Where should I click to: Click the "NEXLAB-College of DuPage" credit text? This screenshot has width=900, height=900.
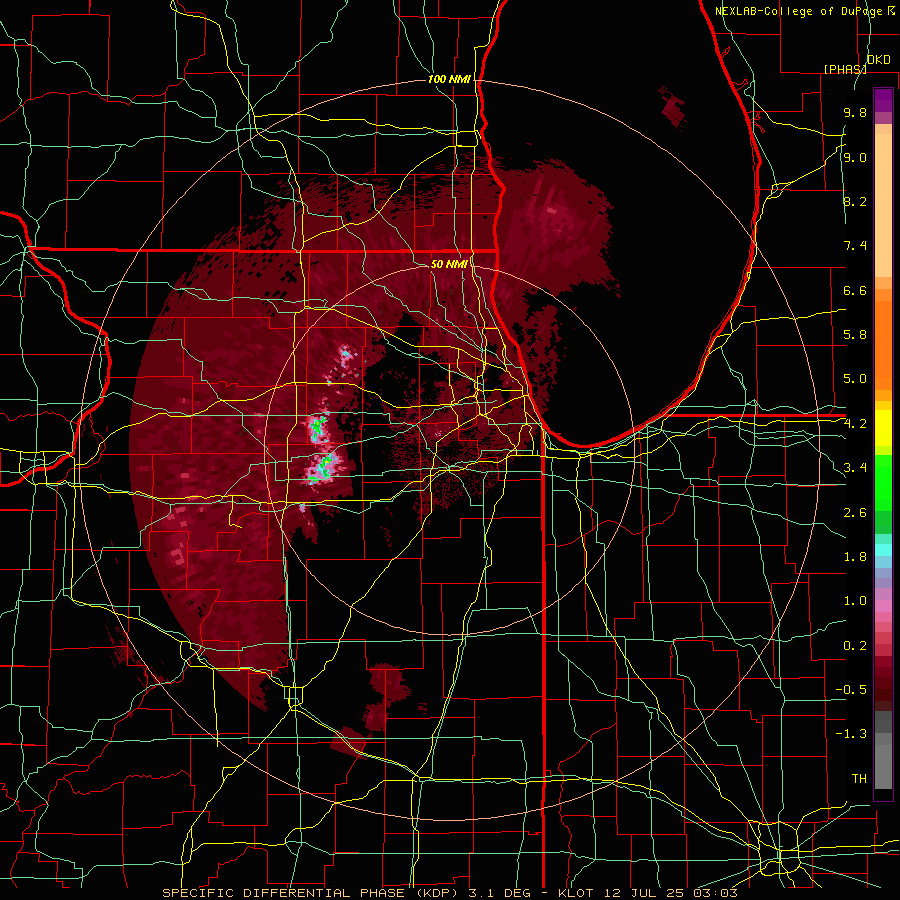tap(798, 11)
